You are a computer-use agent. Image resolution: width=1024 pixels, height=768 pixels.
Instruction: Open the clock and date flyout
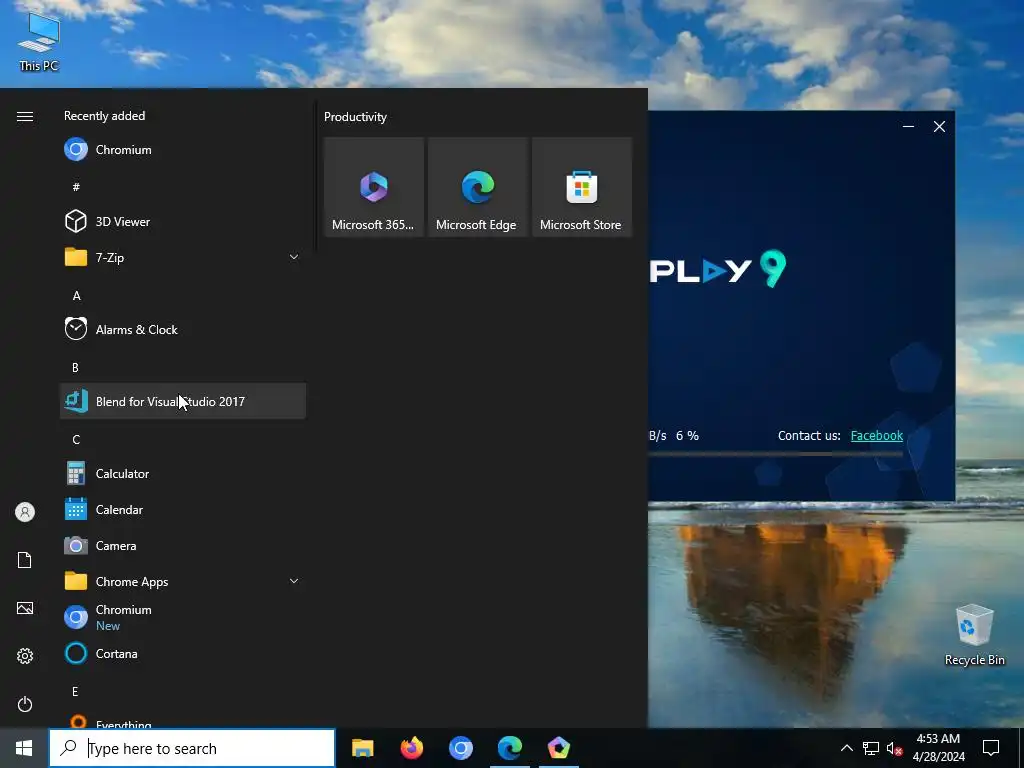pos(938,748)
